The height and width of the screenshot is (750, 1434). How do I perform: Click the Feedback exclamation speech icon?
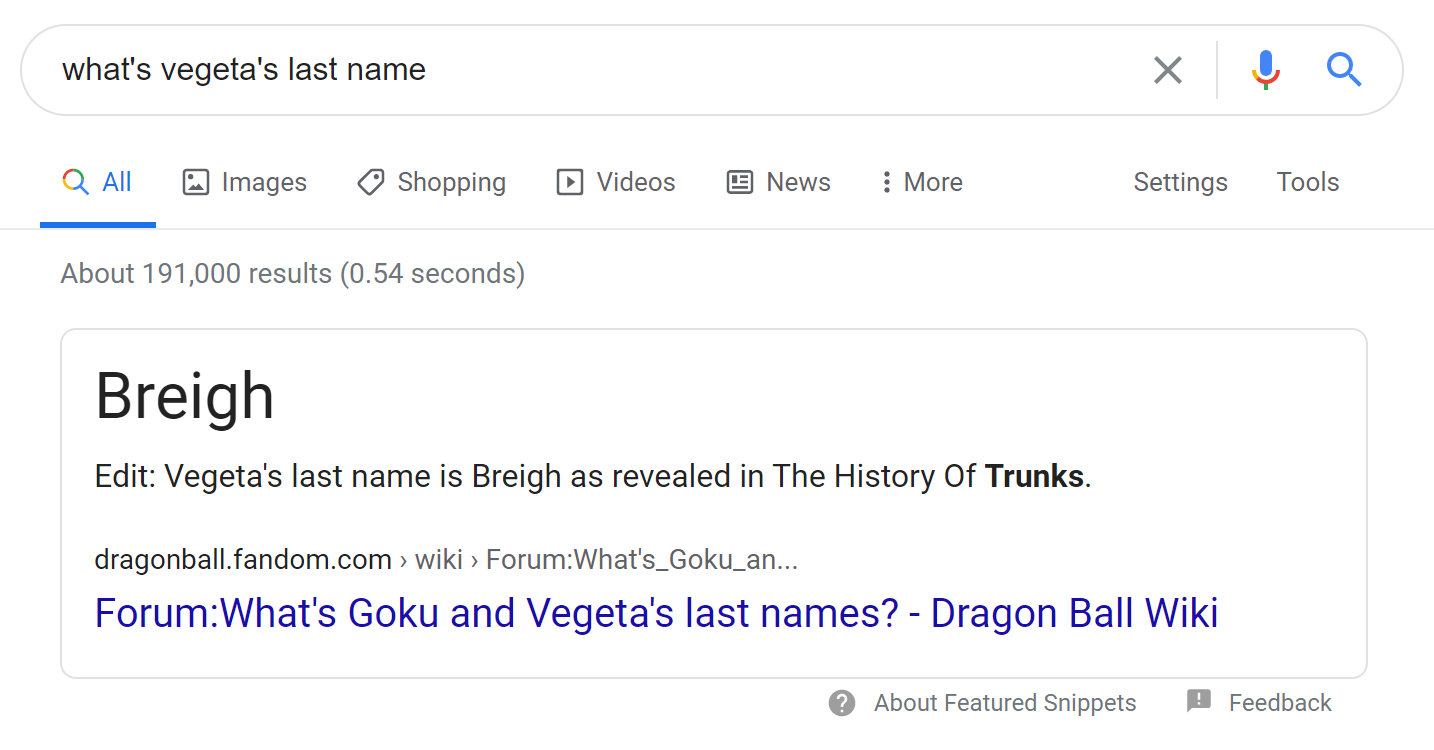(x=1198, y=701)
